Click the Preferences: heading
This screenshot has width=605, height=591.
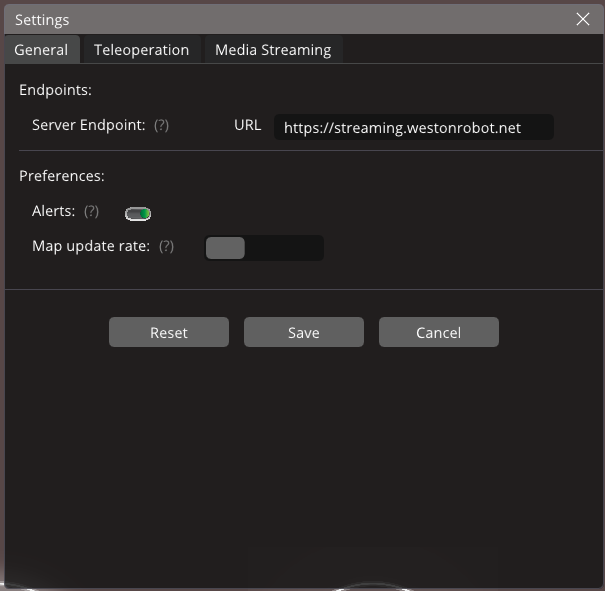62,176
